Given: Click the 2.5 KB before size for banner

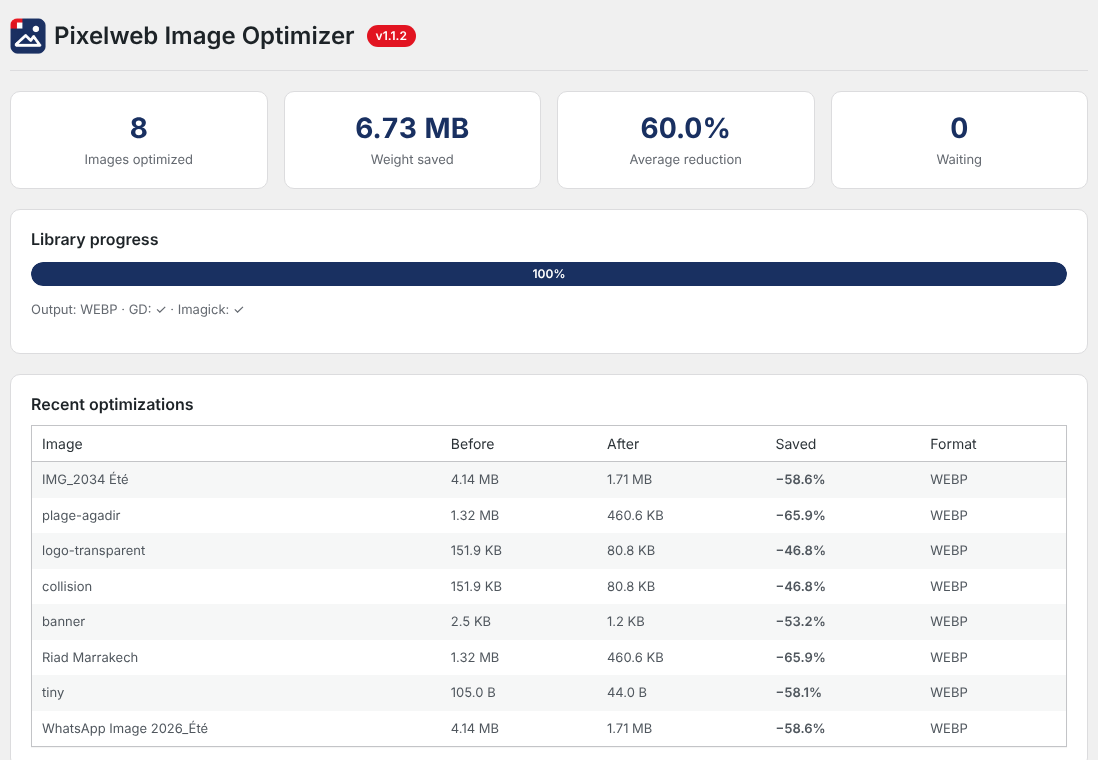Looking at the screenshot, I should coord(471,621).
